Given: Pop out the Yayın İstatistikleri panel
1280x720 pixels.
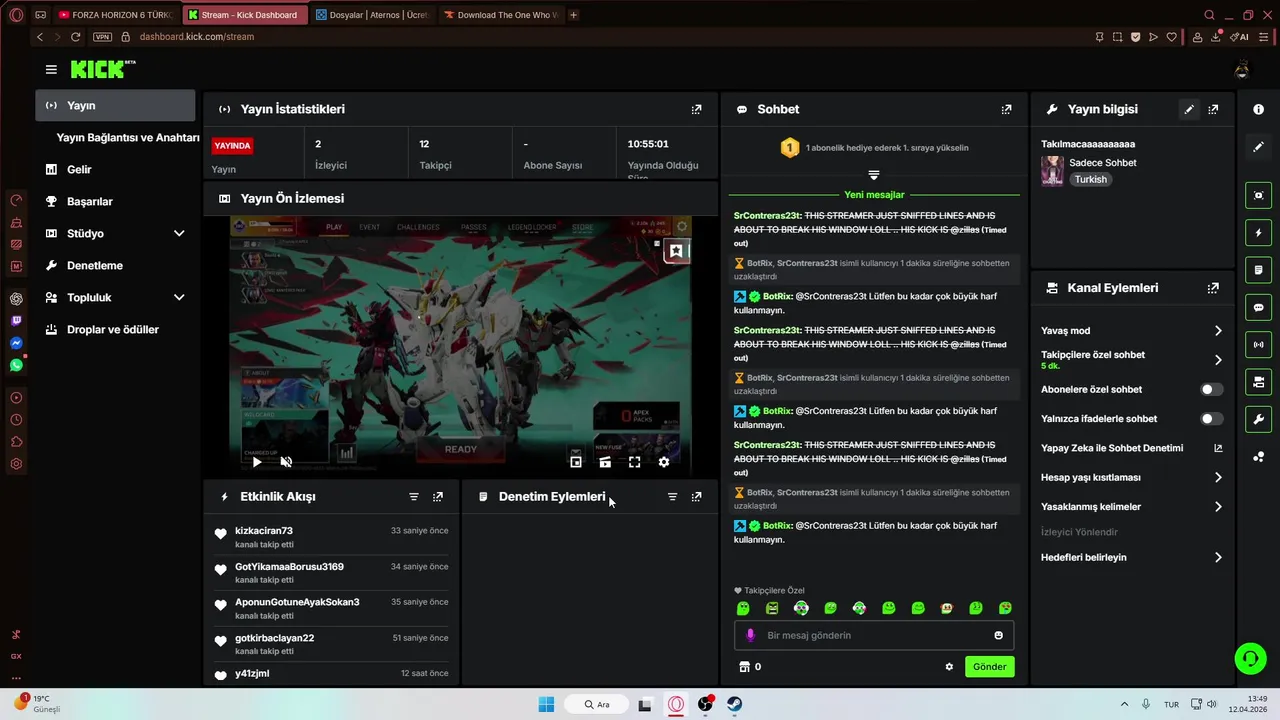Looking at the screenshot, I should point(697,109).
